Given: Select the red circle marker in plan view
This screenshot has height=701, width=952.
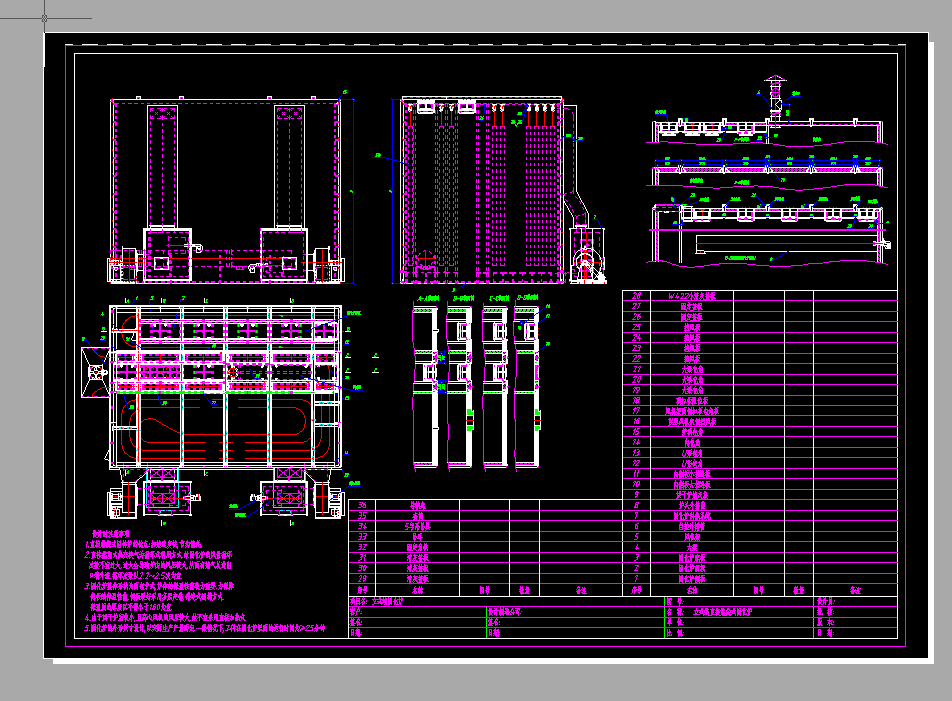Looking at the screenshot, I should point(233,371).
